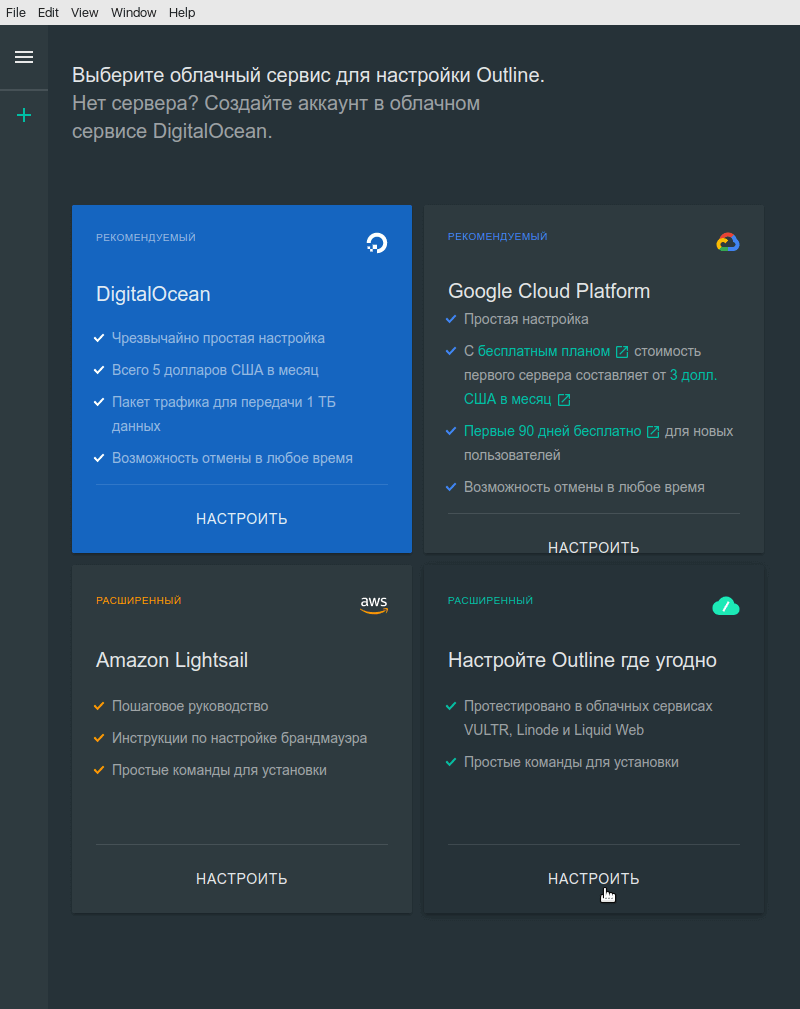Click the orange РАСШИРЕННЫЙ label on the Amazon card

[x=138, y=600]
